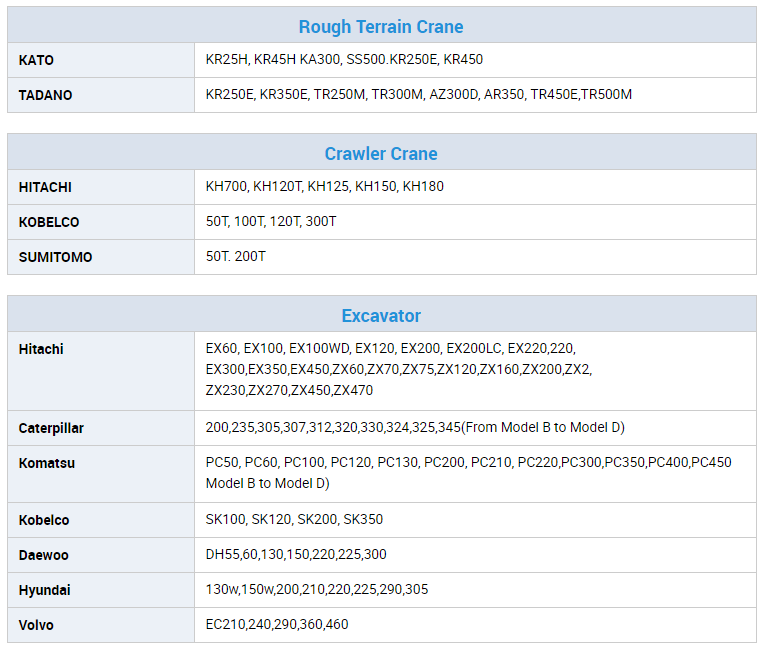This screenshot has height=648, width=763.
Task: Select the text 50T. 200T
Action: point(236,256)
